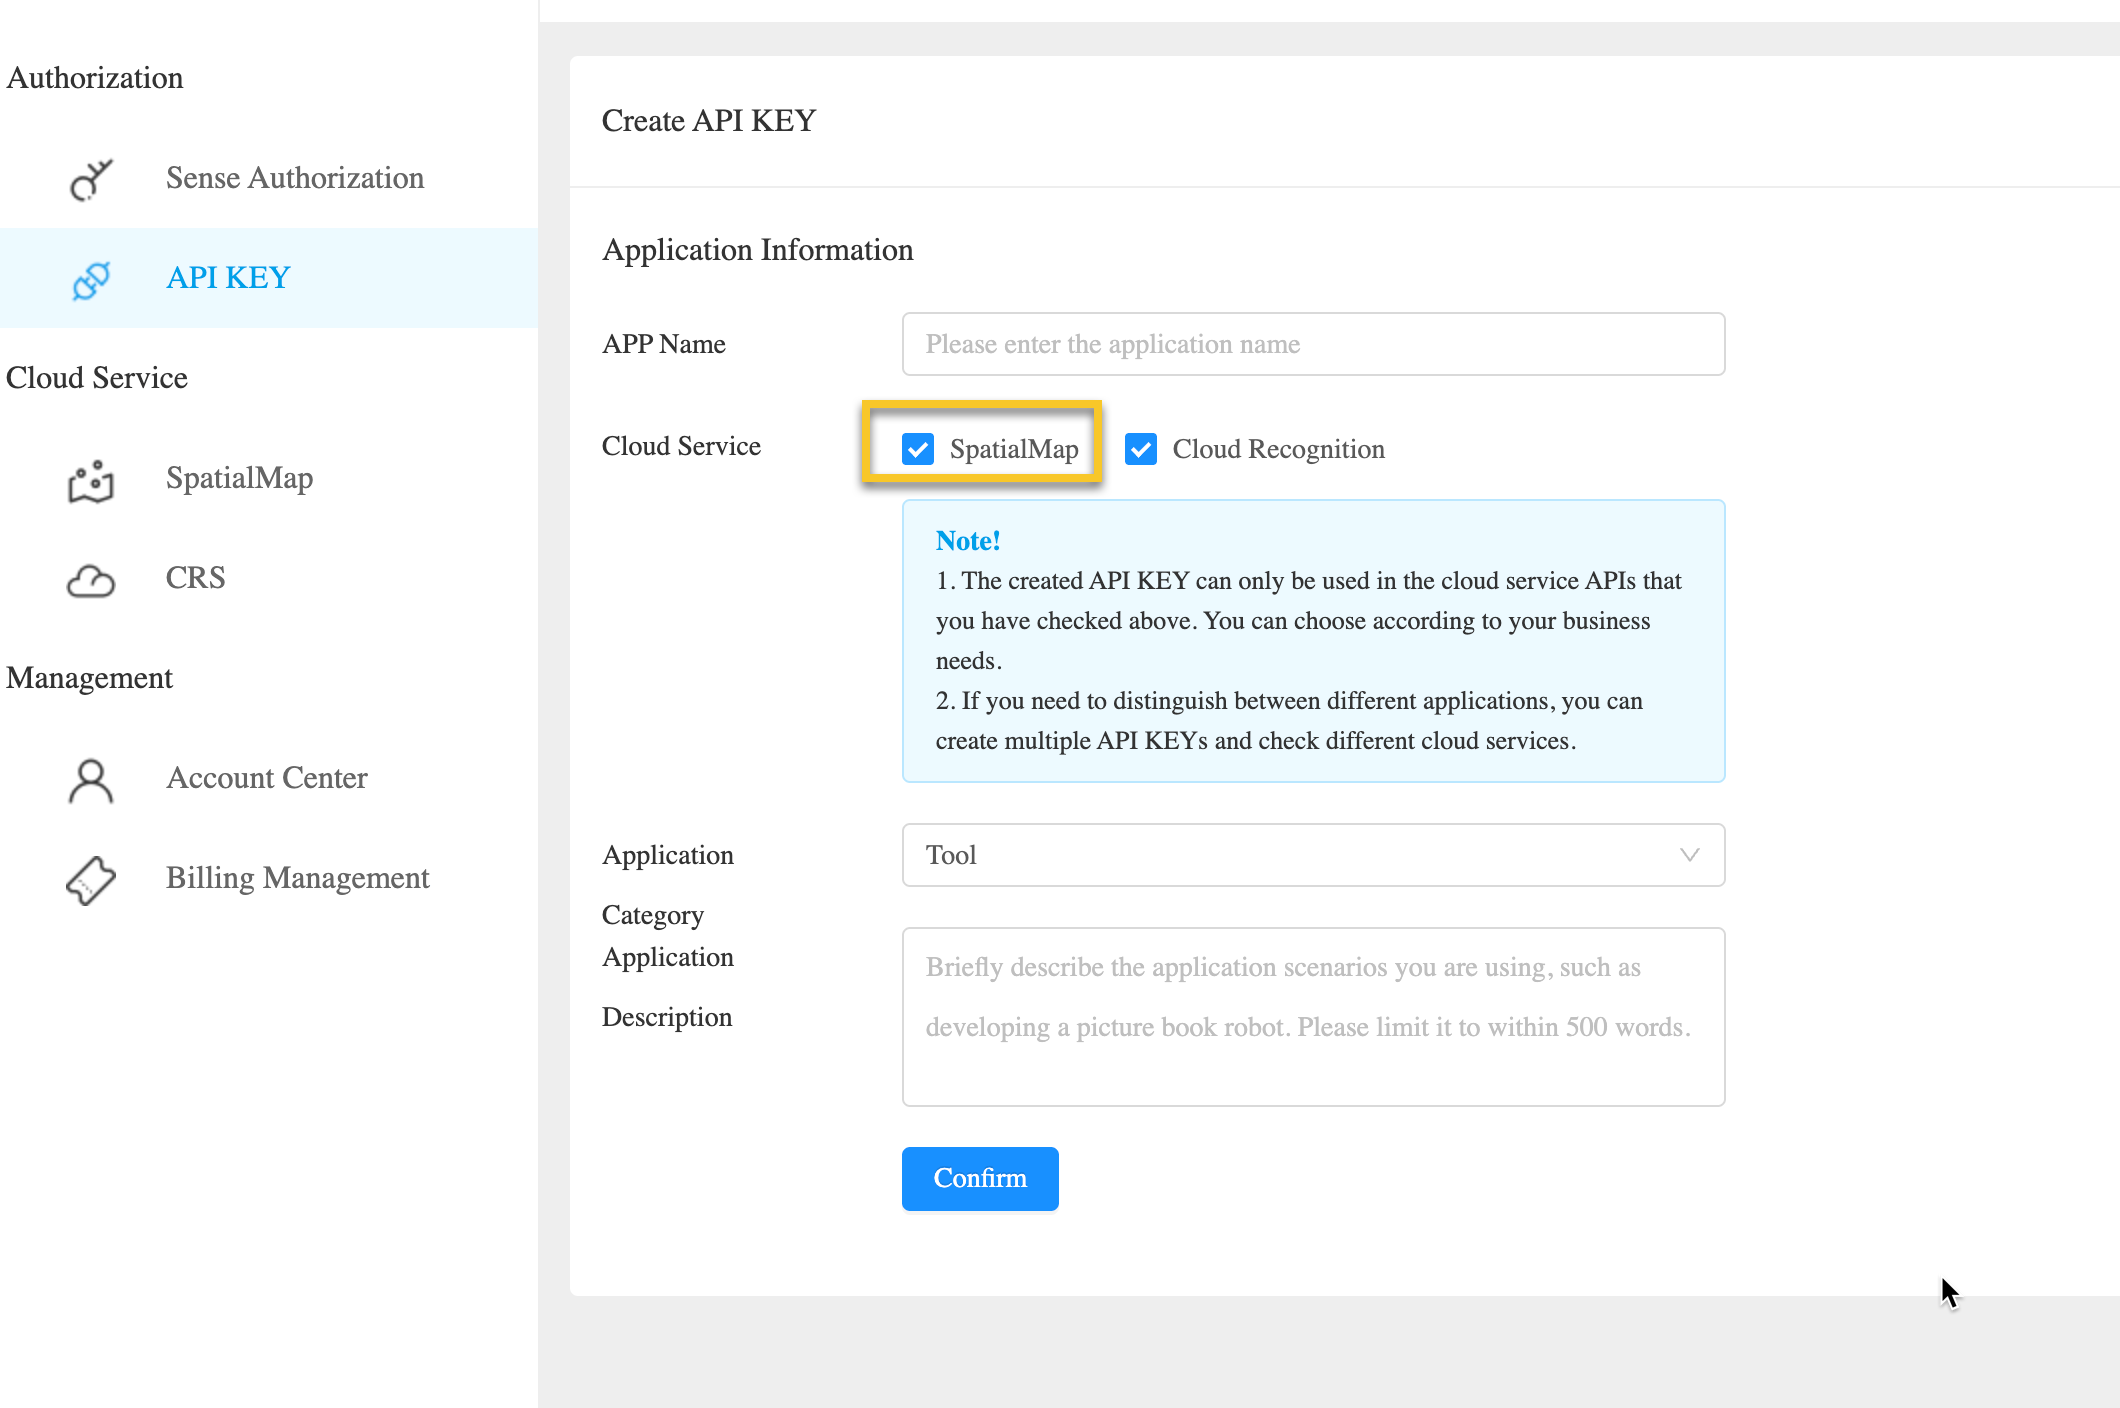Click the API KEY link icon
The height and width of the screenshot is (1408, 2120).
pyautogui.click(x=91, y=279)
